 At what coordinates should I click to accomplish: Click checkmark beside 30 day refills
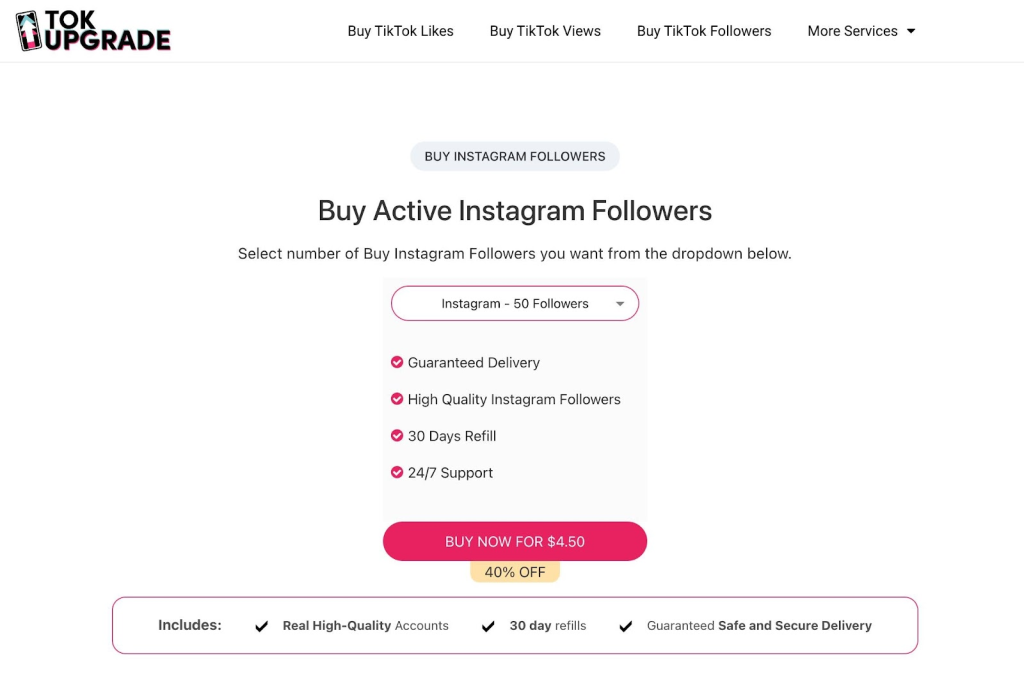488,626
